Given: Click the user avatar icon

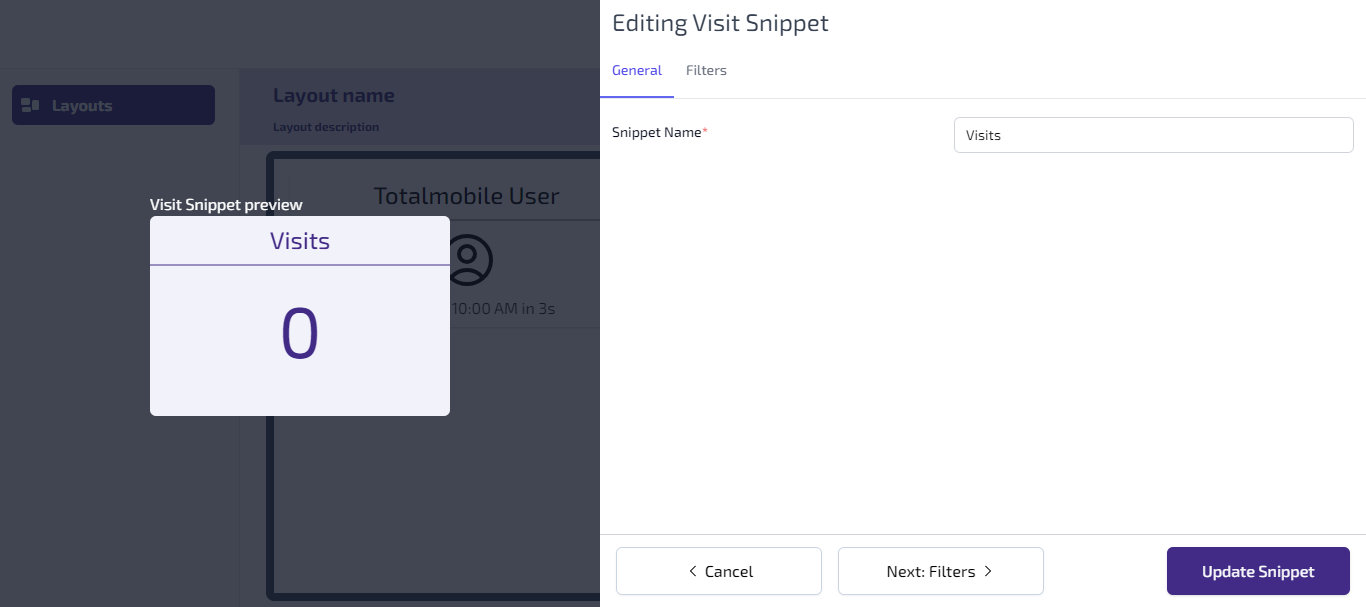Looking at the screenshot, I should [x=467, y=258].
